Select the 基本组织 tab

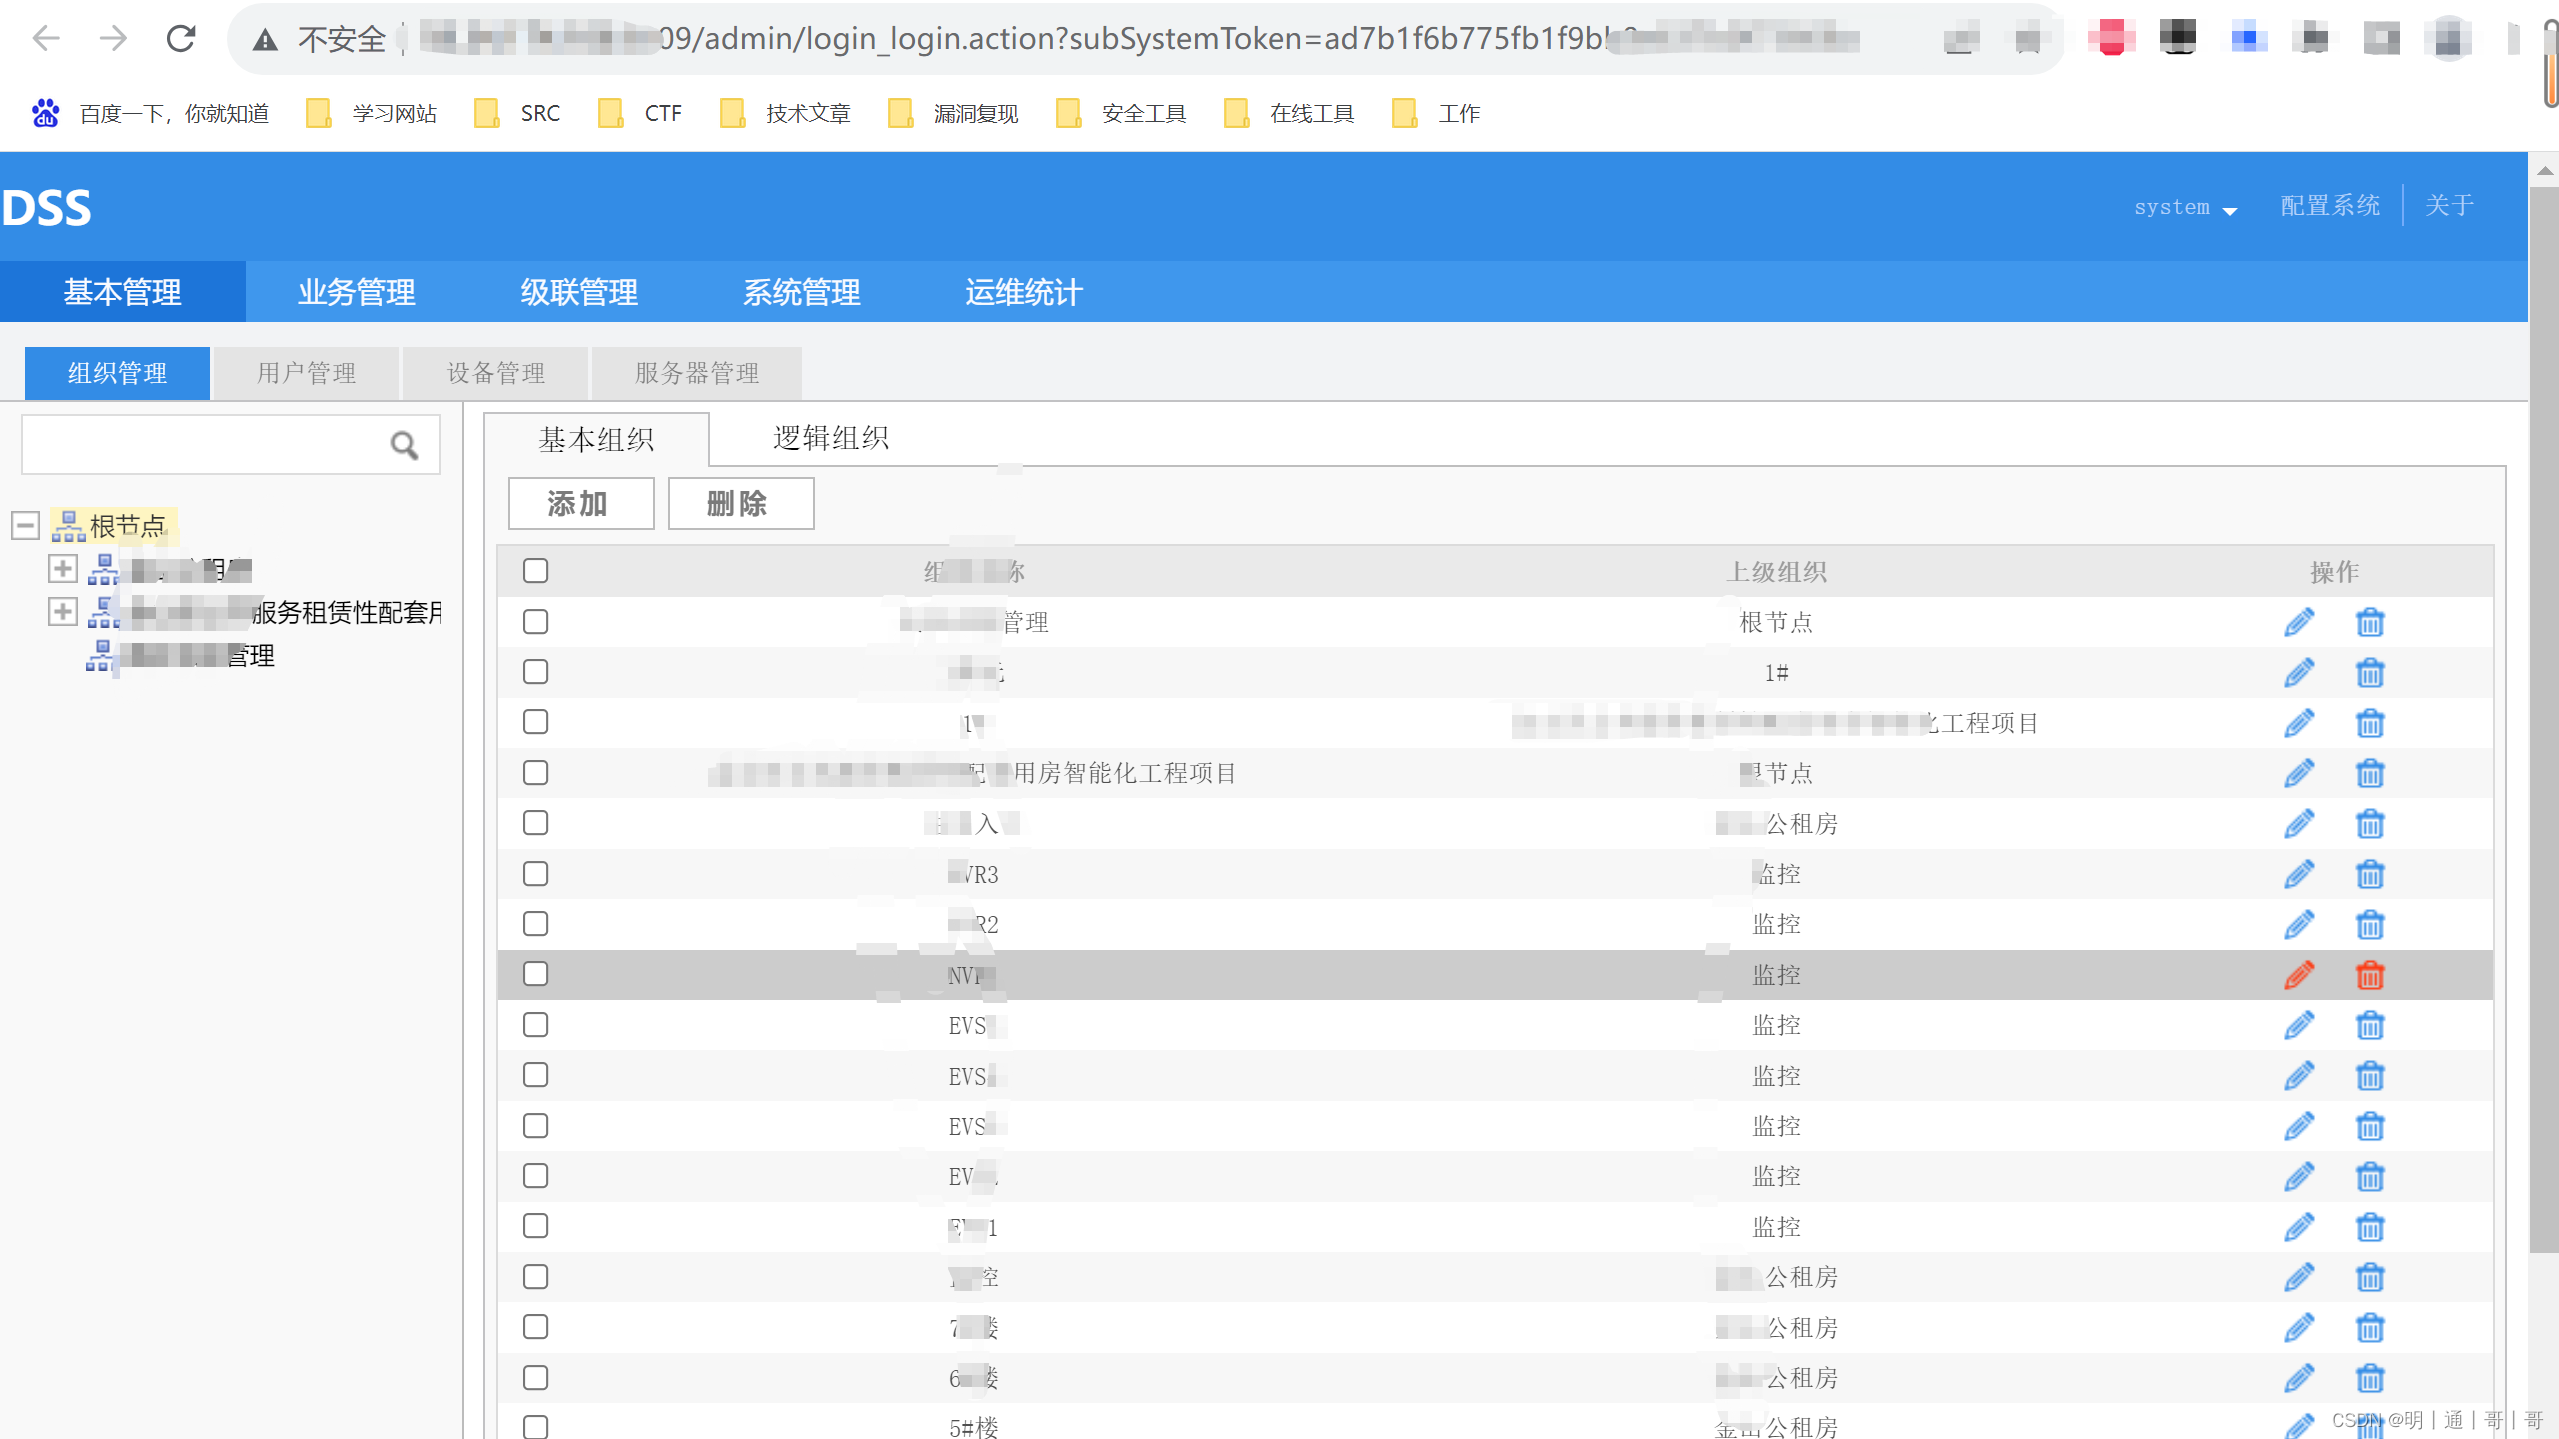pos(596,439)
